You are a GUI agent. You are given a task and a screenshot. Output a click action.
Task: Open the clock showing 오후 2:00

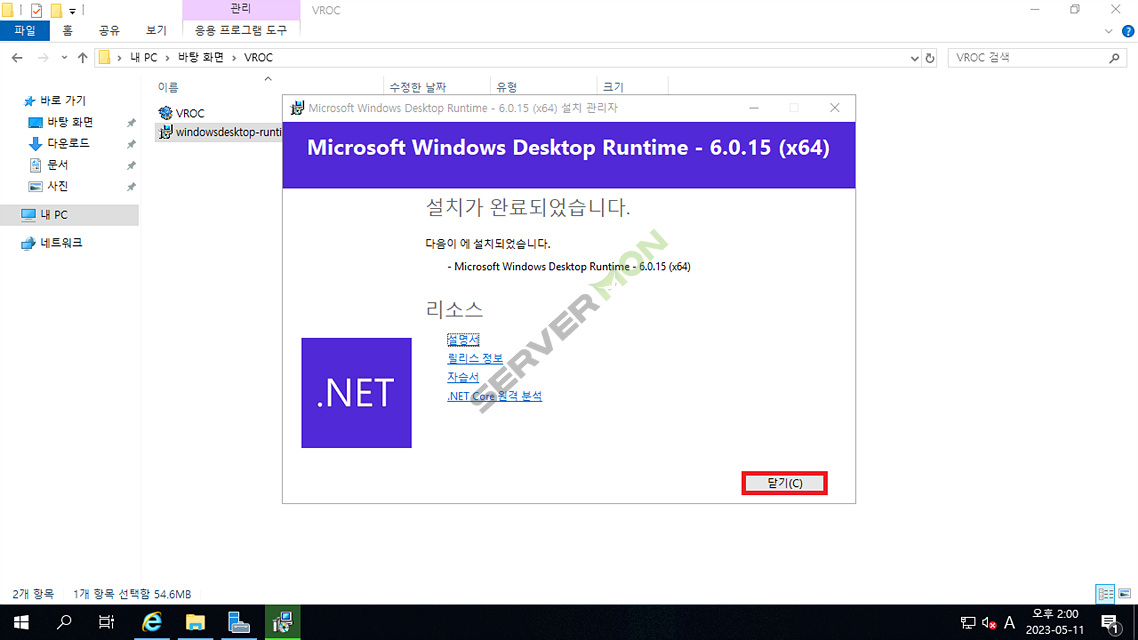1055,622
